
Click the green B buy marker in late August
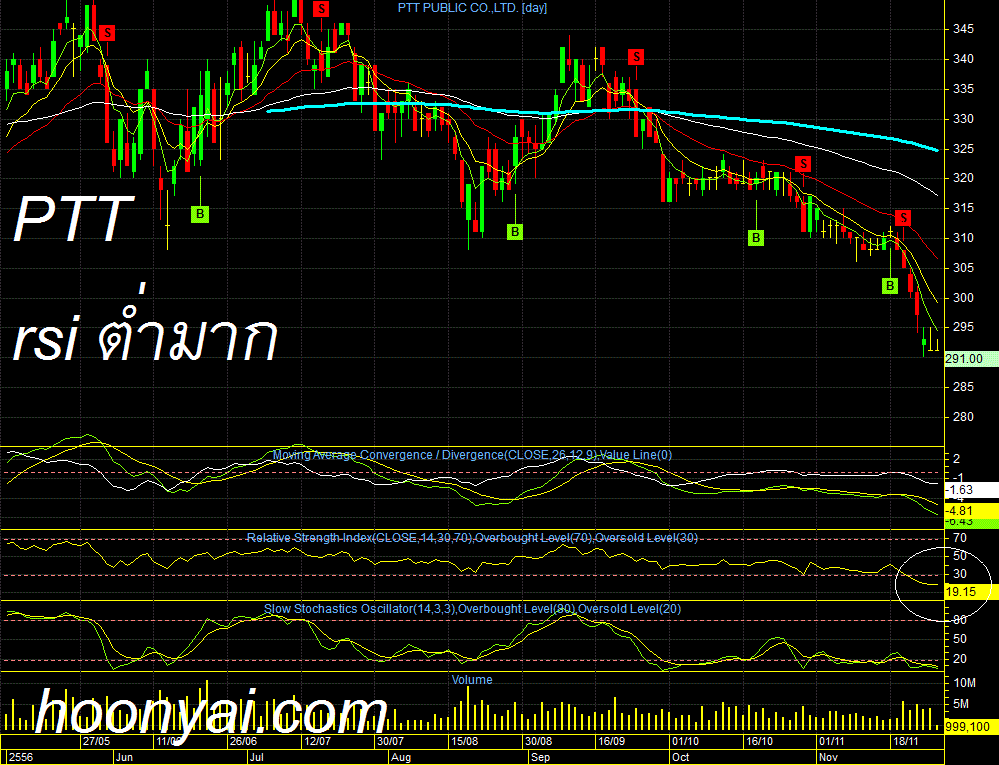(515, 232)
